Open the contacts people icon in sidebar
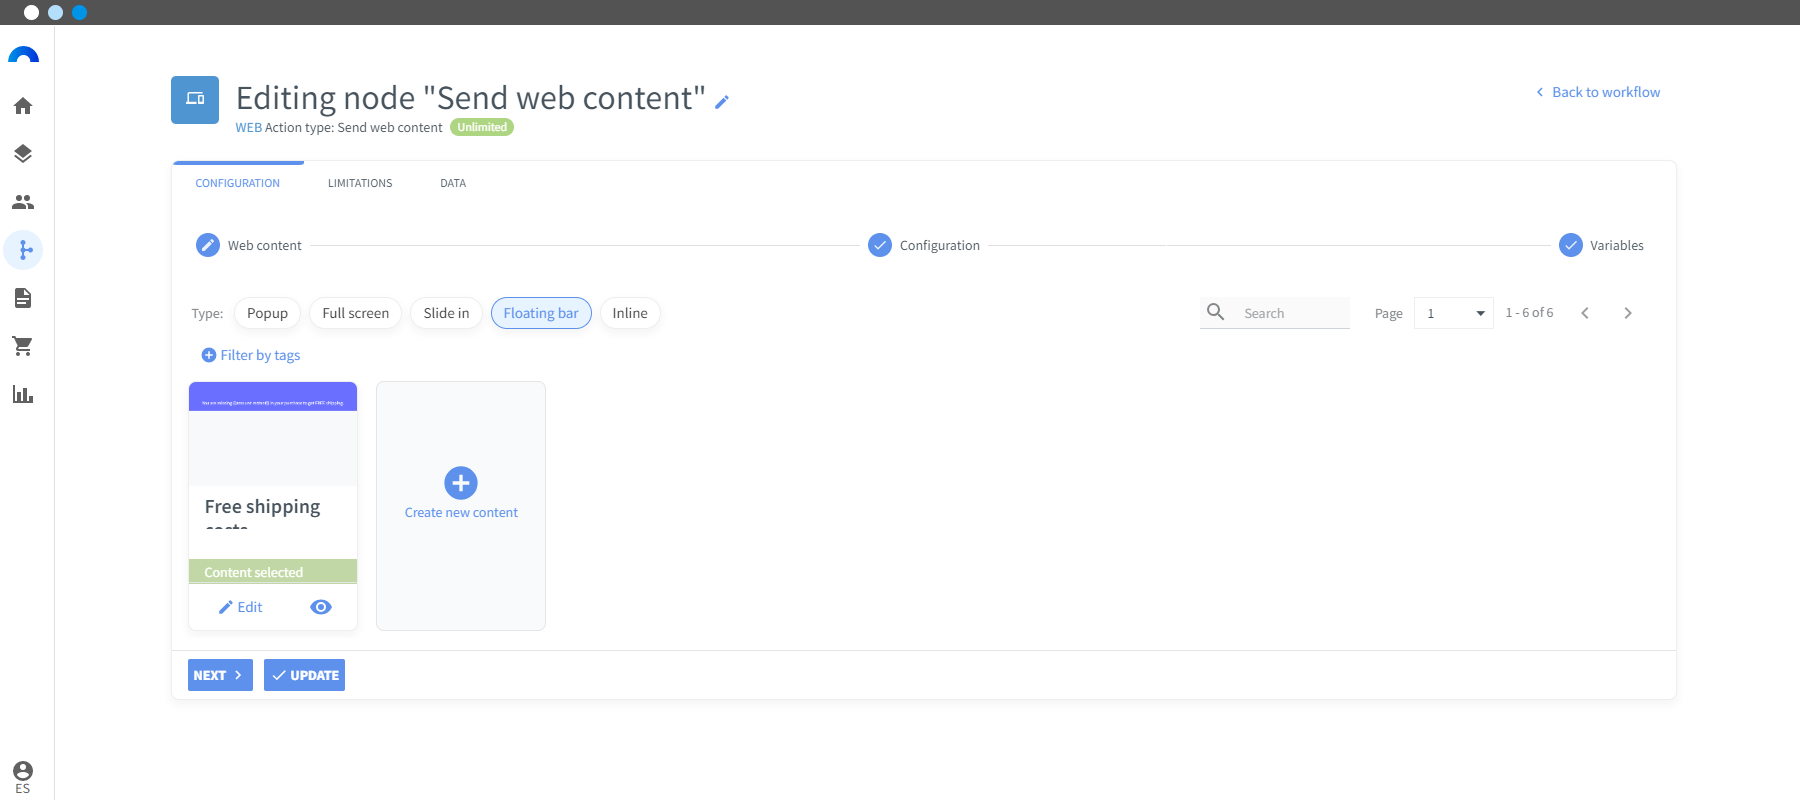Image resolution: width=1800 pixels, height=800 pixels. coord(23,202)
